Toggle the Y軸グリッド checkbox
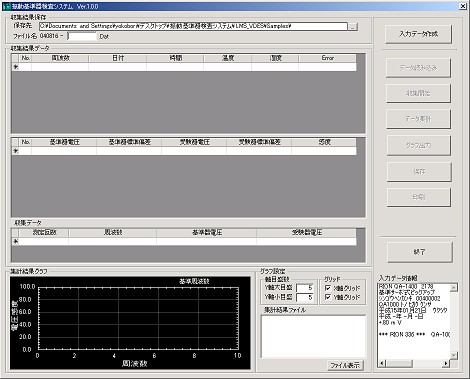This screenshot has width=470, height=379. (328, 297)
